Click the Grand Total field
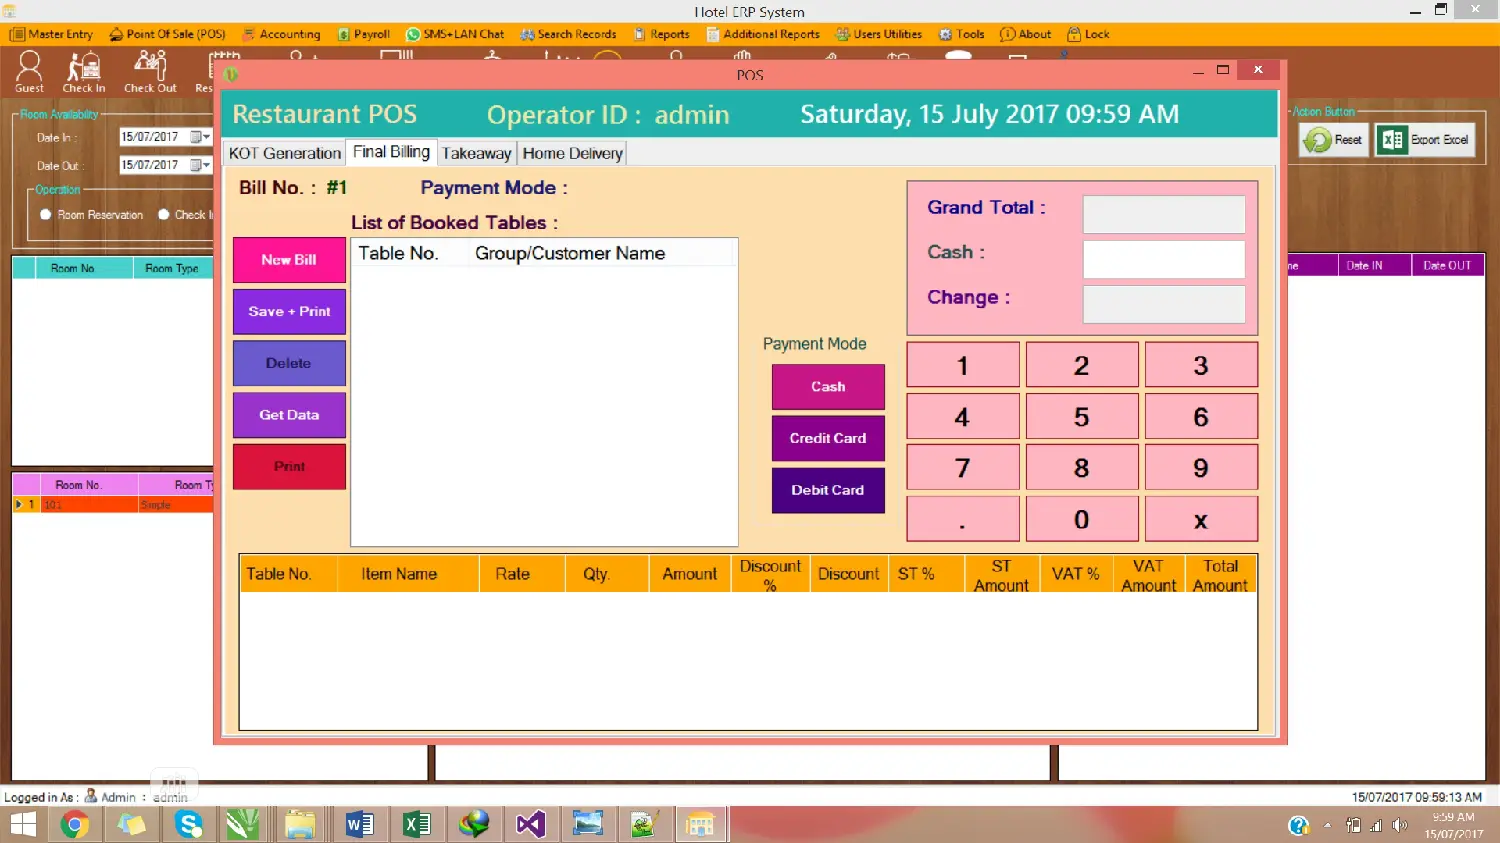1500x843 pixels. click(x=1164, y=214)
